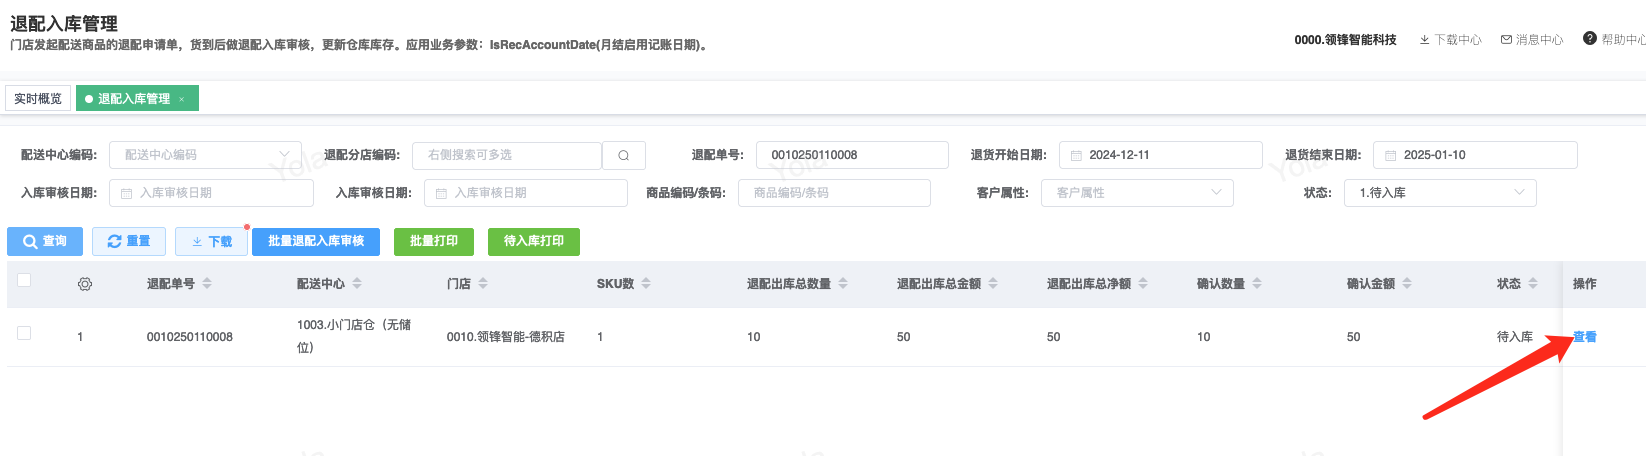The height and width of the screenshot is (456, 1646).
Task: Click the first 入库审核日期 date field
Action: click(211, 193)
